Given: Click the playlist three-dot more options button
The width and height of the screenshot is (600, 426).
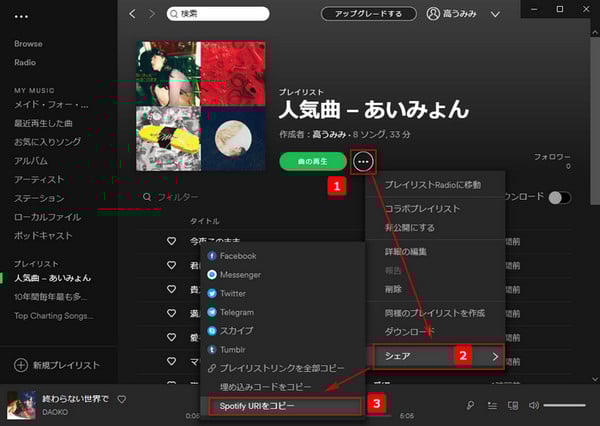Looking at the screenshot, I should click(363, 162).
